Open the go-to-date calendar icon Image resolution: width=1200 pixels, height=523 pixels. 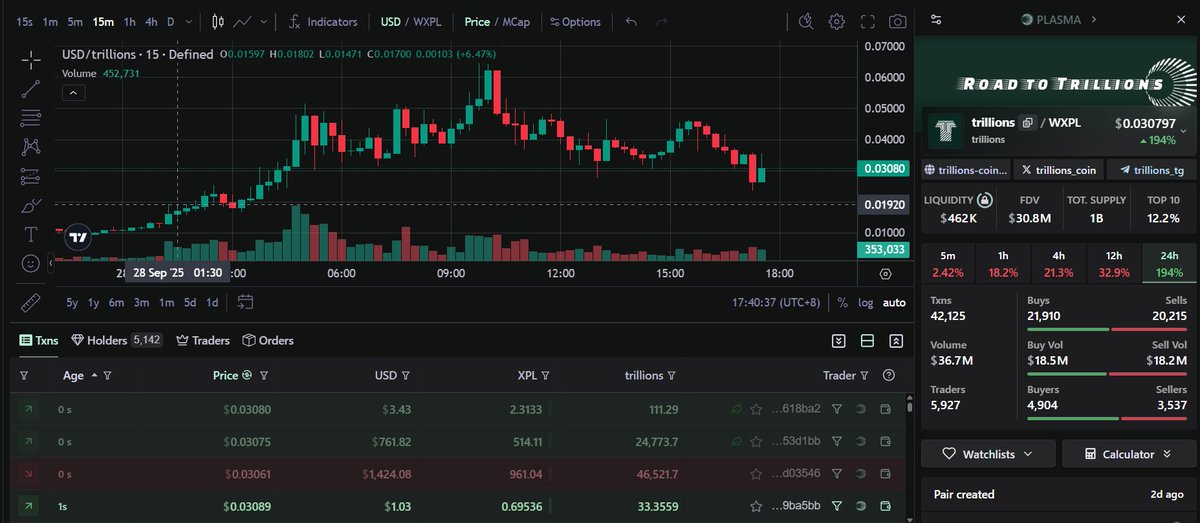point(246,302)
